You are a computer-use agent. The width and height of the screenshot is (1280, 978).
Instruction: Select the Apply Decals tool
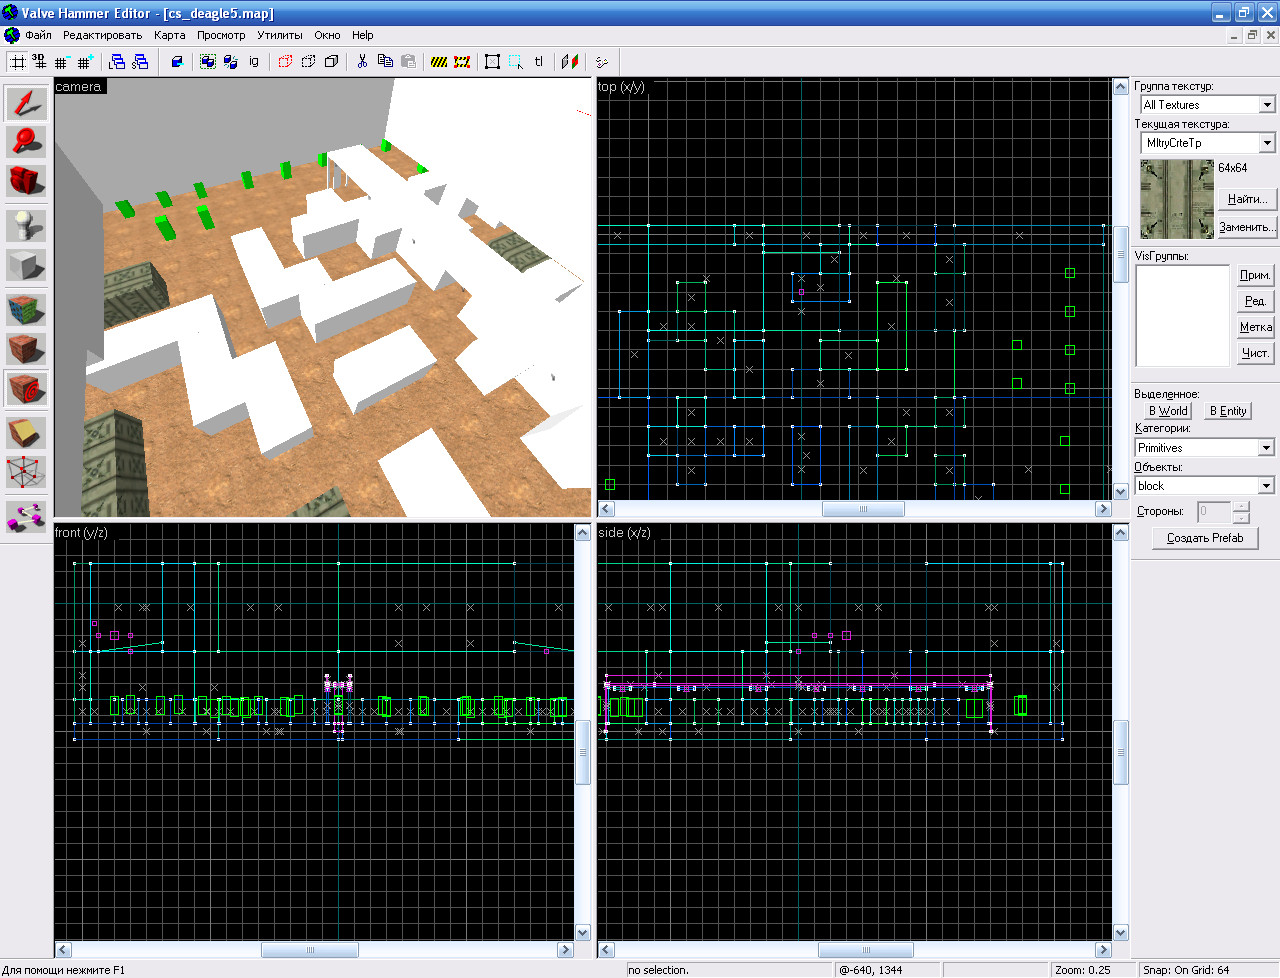tap(26, 389)
